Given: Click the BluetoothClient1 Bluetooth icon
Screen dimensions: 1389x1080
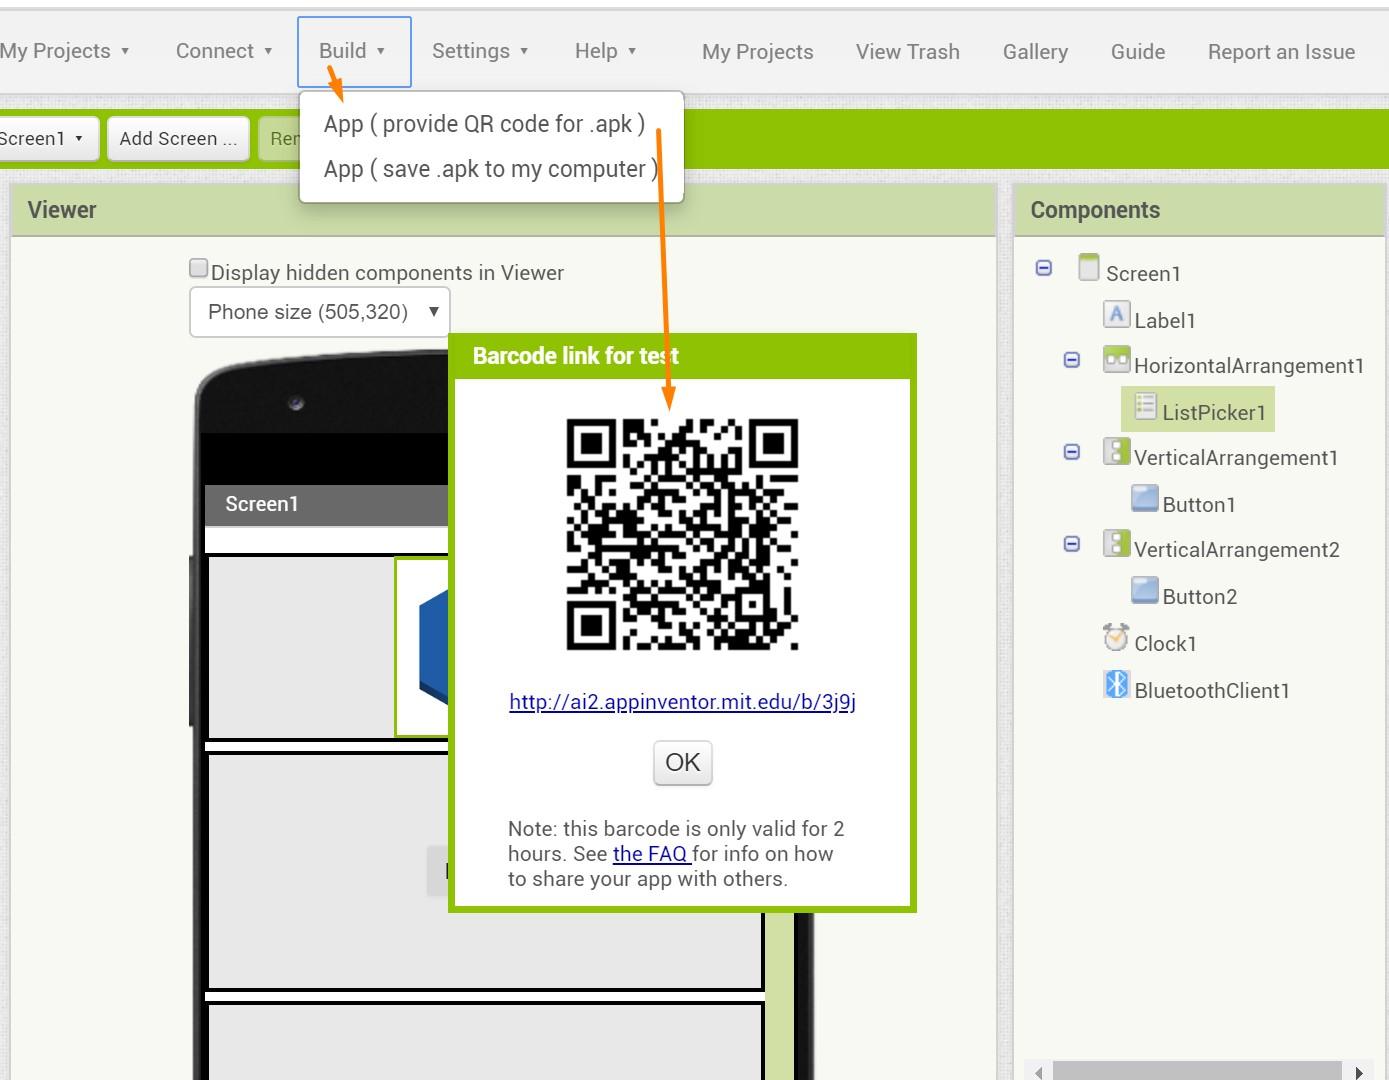Looking at the screenshot, I should tap(1116, 684).
